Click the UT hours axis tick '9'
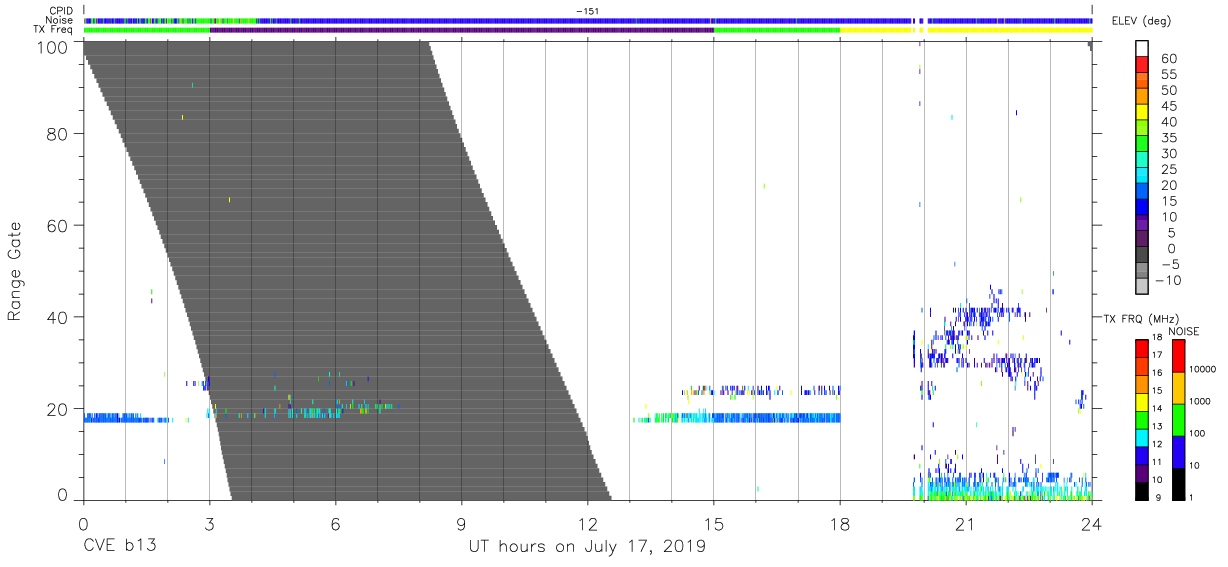The image size is (1228, 567). 461,524
